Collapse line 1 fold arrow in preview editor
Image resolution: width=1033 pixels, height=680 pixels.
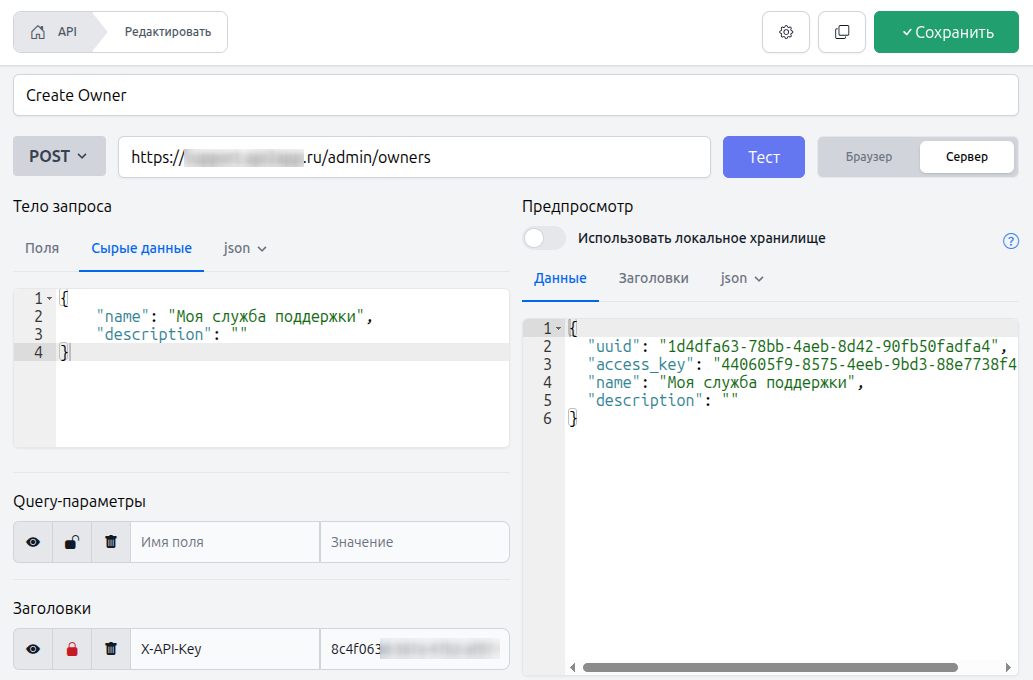coord(559,328)
